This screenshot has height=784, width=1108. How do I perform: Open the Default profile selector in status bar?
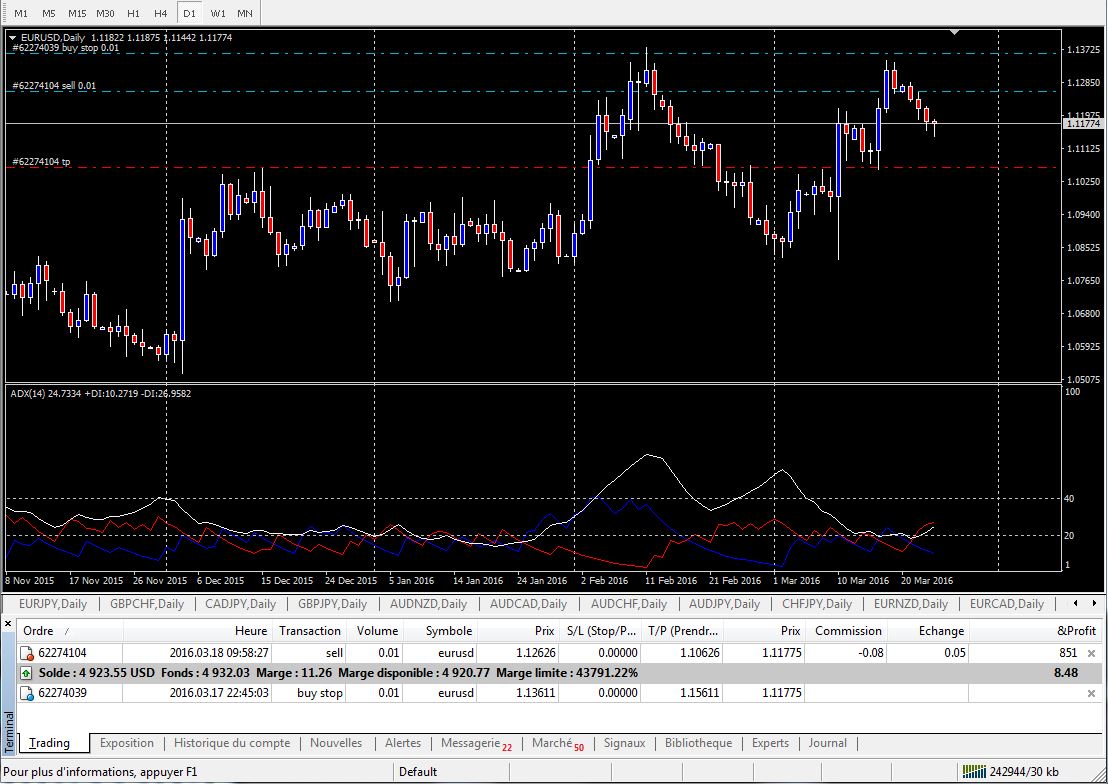click(418, 771)
